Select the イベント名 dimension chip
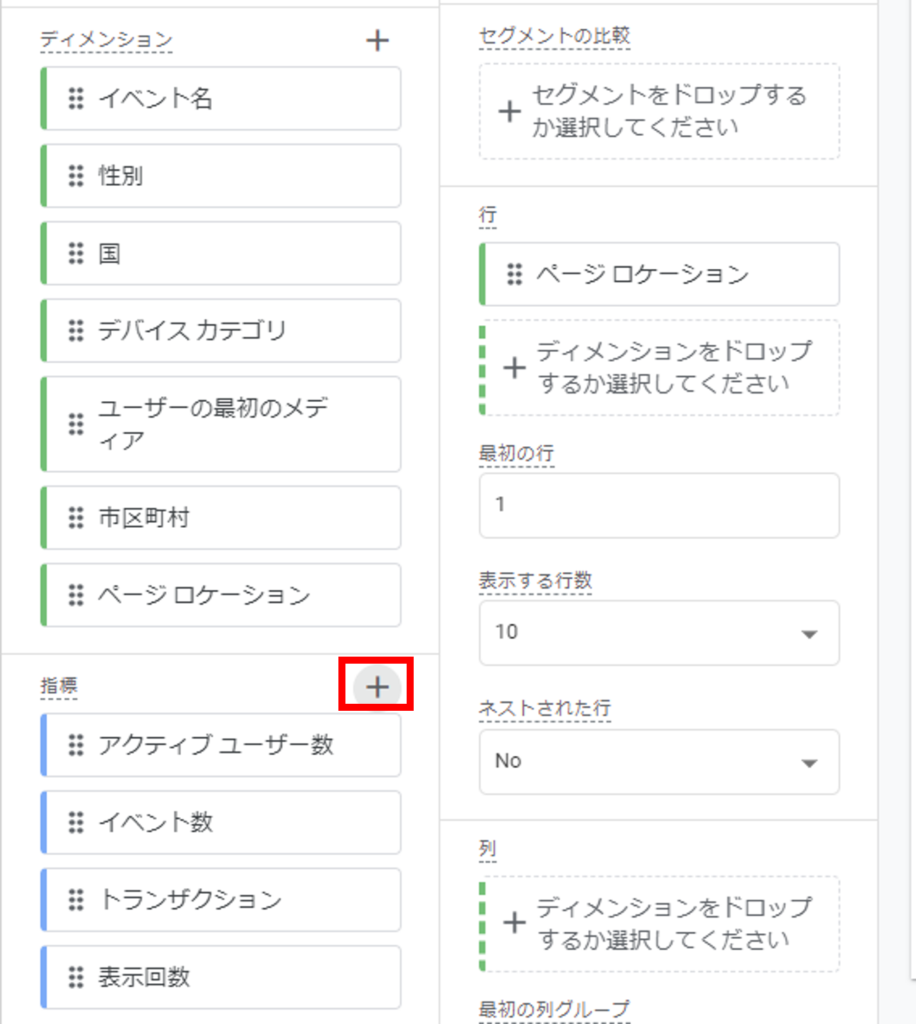The image size is (916, 1024). click(221, 98)
